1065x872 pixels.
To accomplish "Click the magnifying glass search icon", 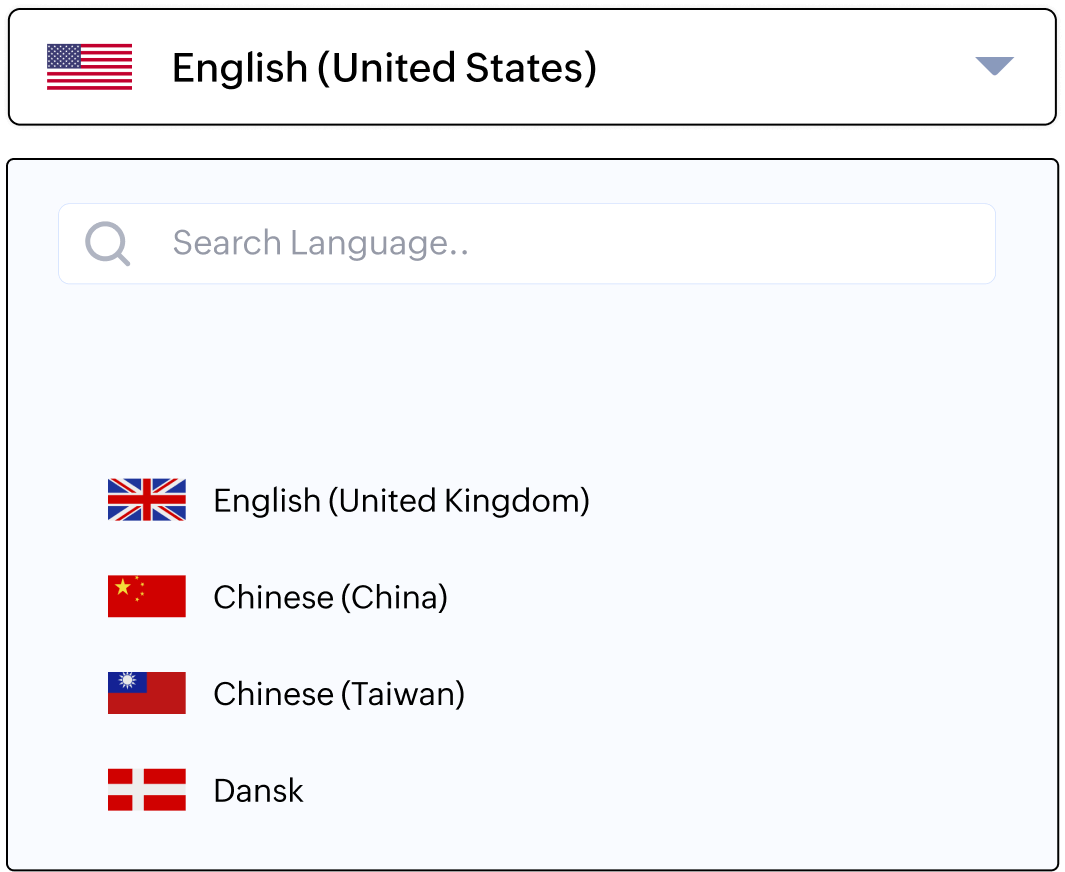I will click(107, 243).
